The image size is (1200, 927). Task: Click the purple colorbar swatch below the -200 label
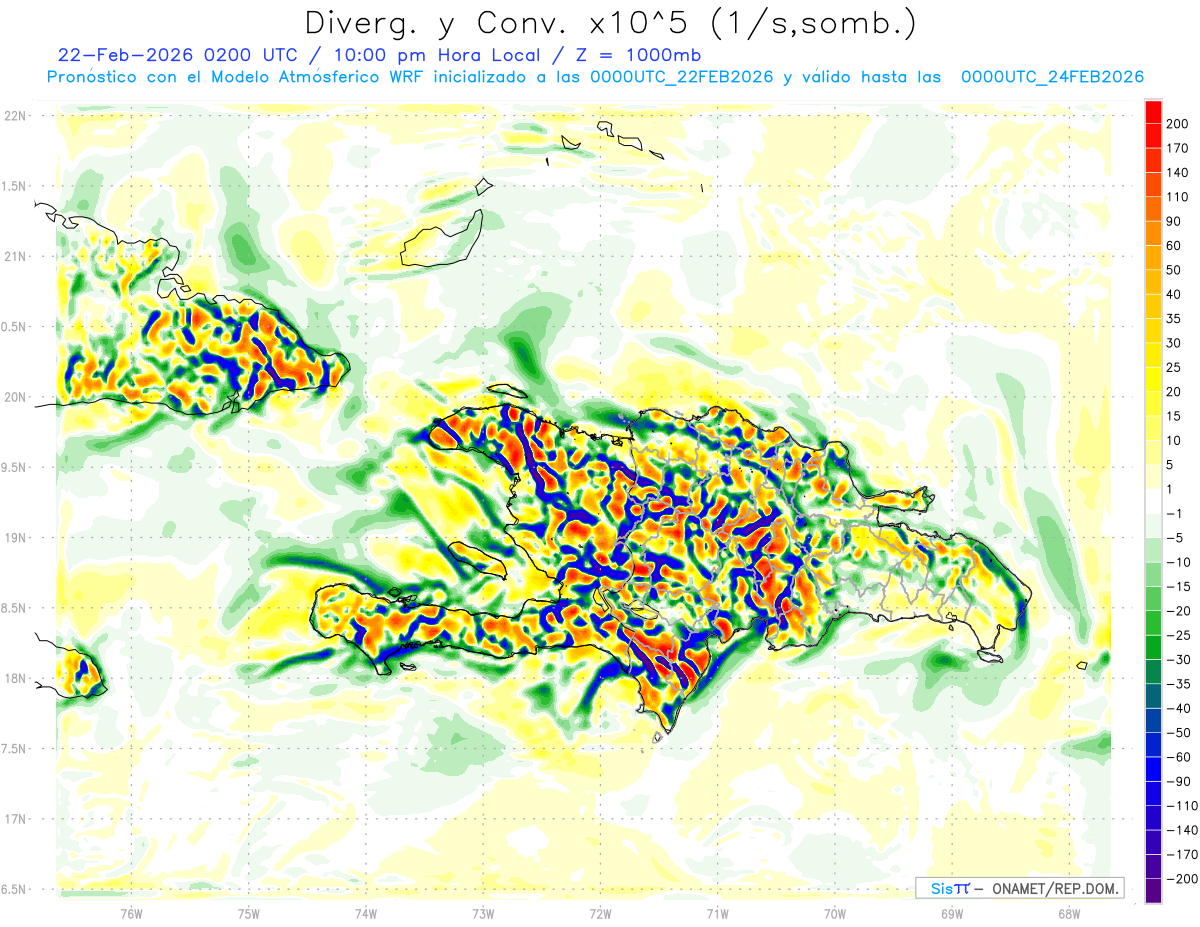(x=1153, y=890)
